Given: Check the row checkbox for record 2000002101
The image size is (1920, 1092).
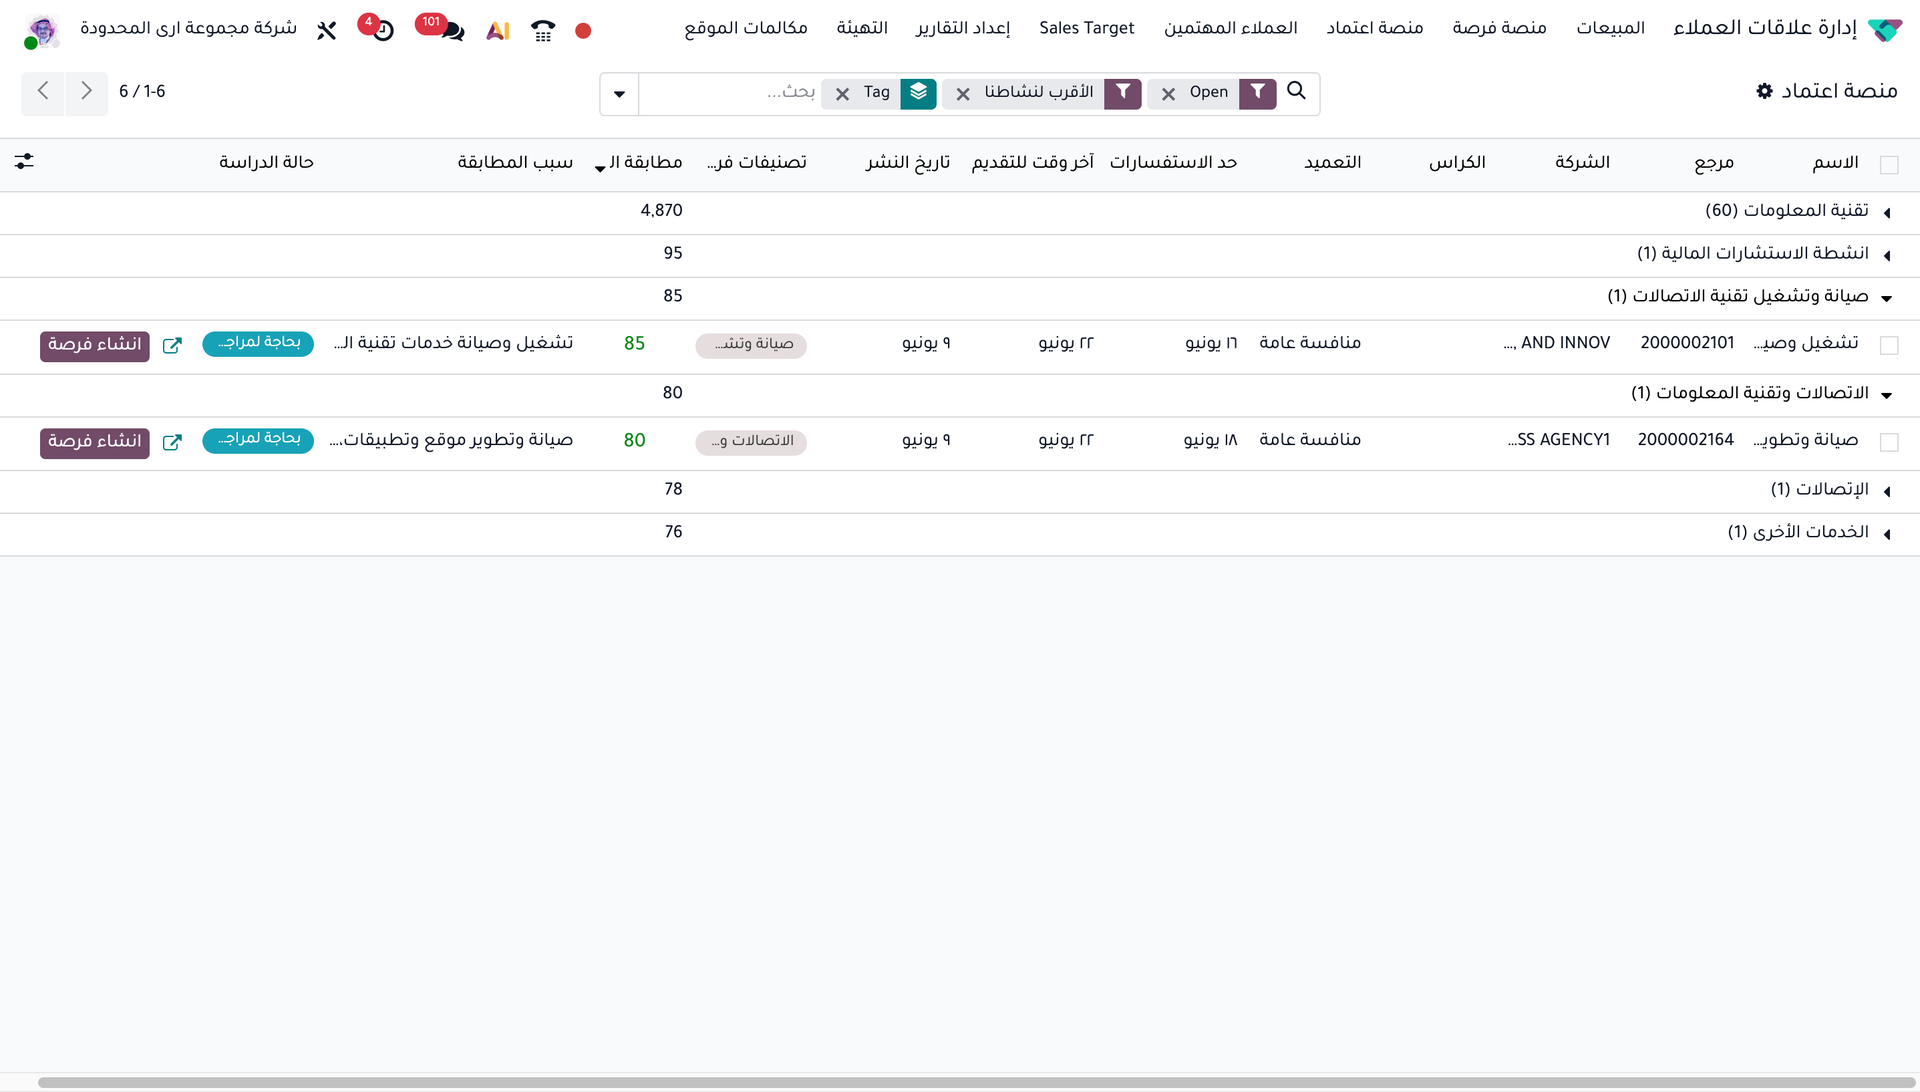Looking at the screenshot, I should pos(1889,345).
